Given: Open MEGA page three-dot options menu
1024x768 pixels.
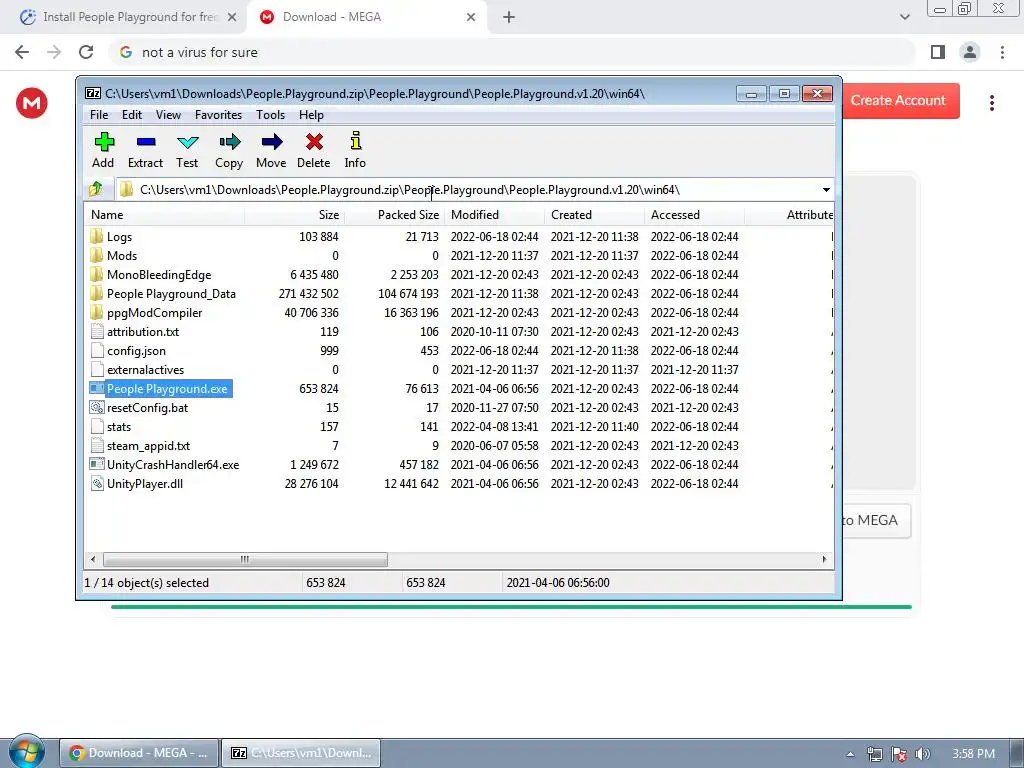Looking at the screenshot, I should tap(991, 103).
